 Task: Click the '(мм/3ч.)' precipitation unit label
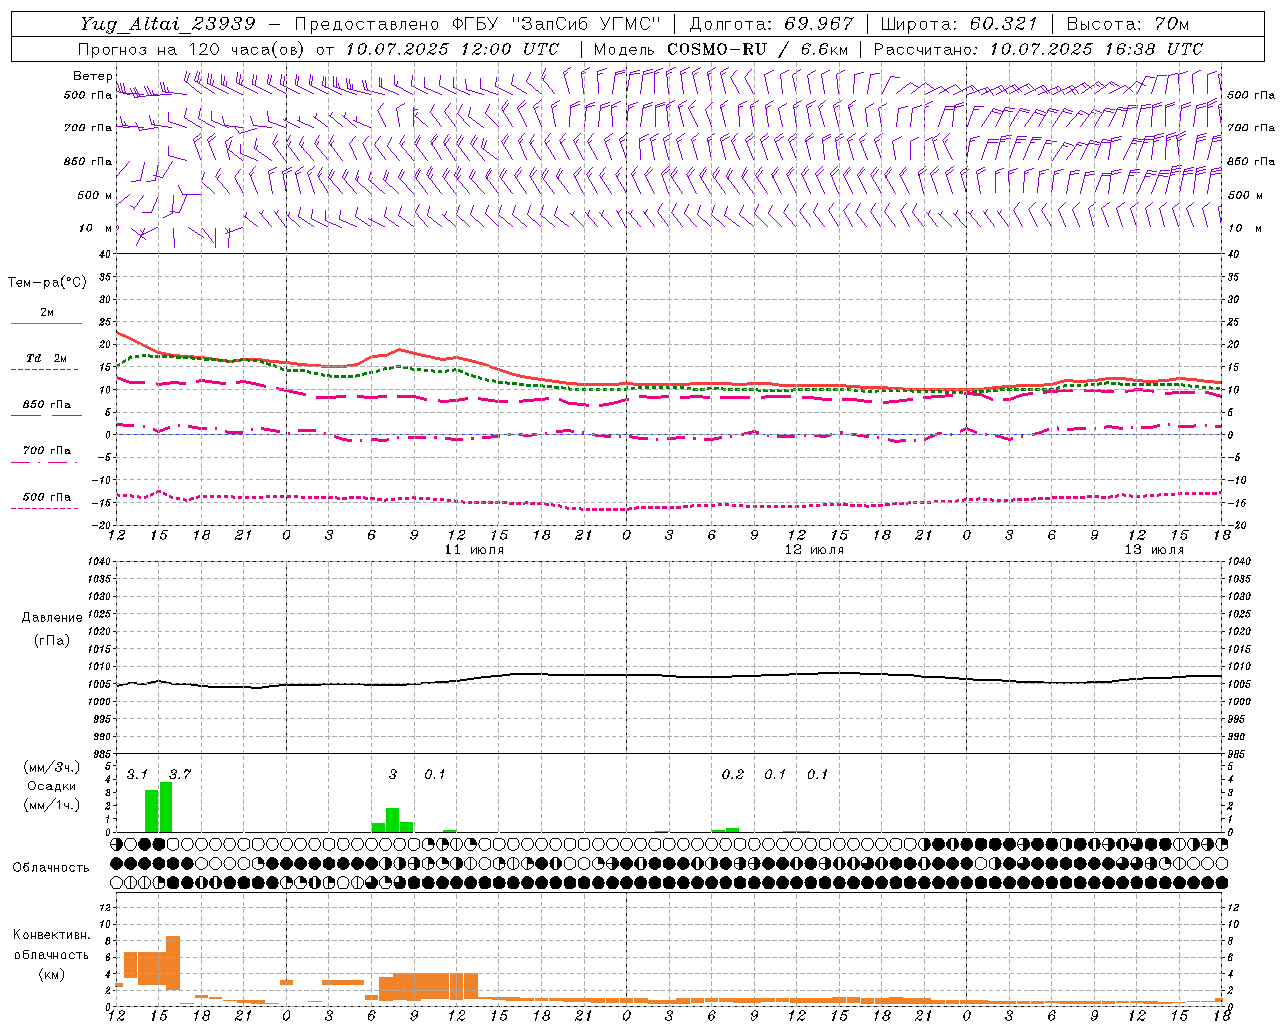point(52,767)
